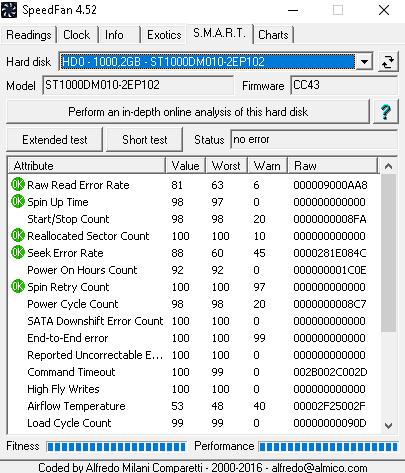Click raw value 00000000090D
This screenshot has height=473, width=405.
pyautogui.click(x=330, y=423)
